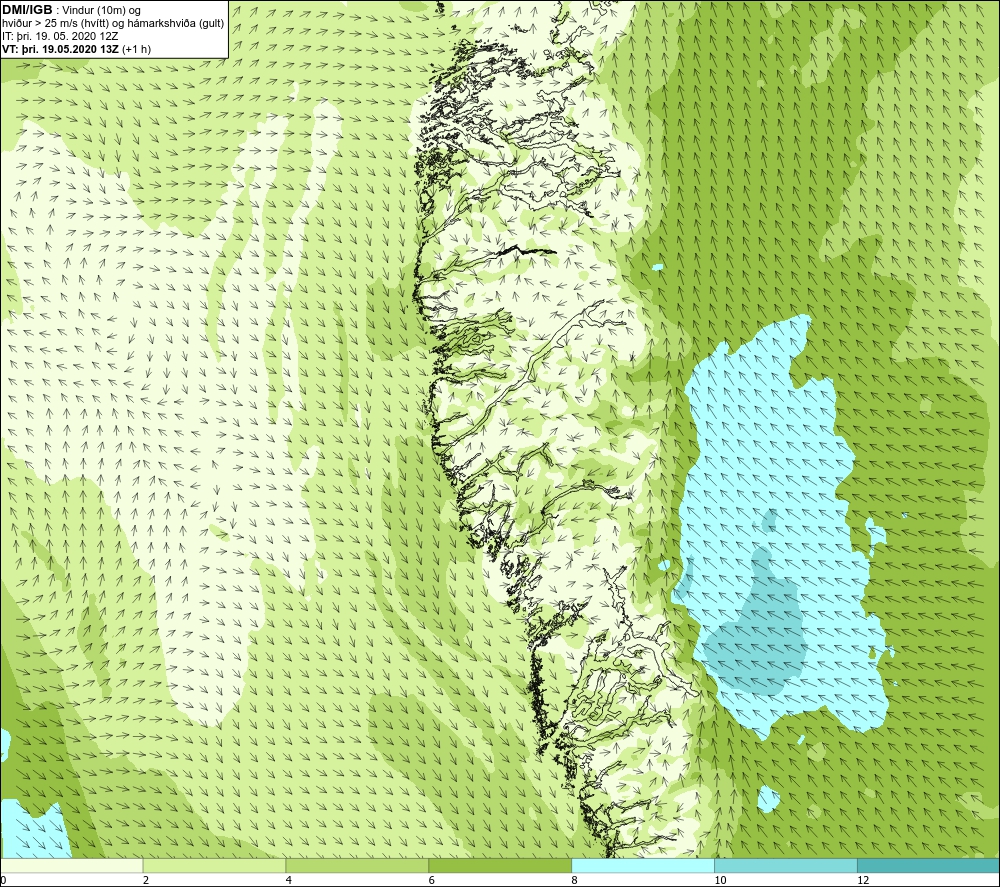Click the 8–10 m/s light cyan legend swatch
Viewport: 1000px width, 887px height.
(x=643, y=865)
